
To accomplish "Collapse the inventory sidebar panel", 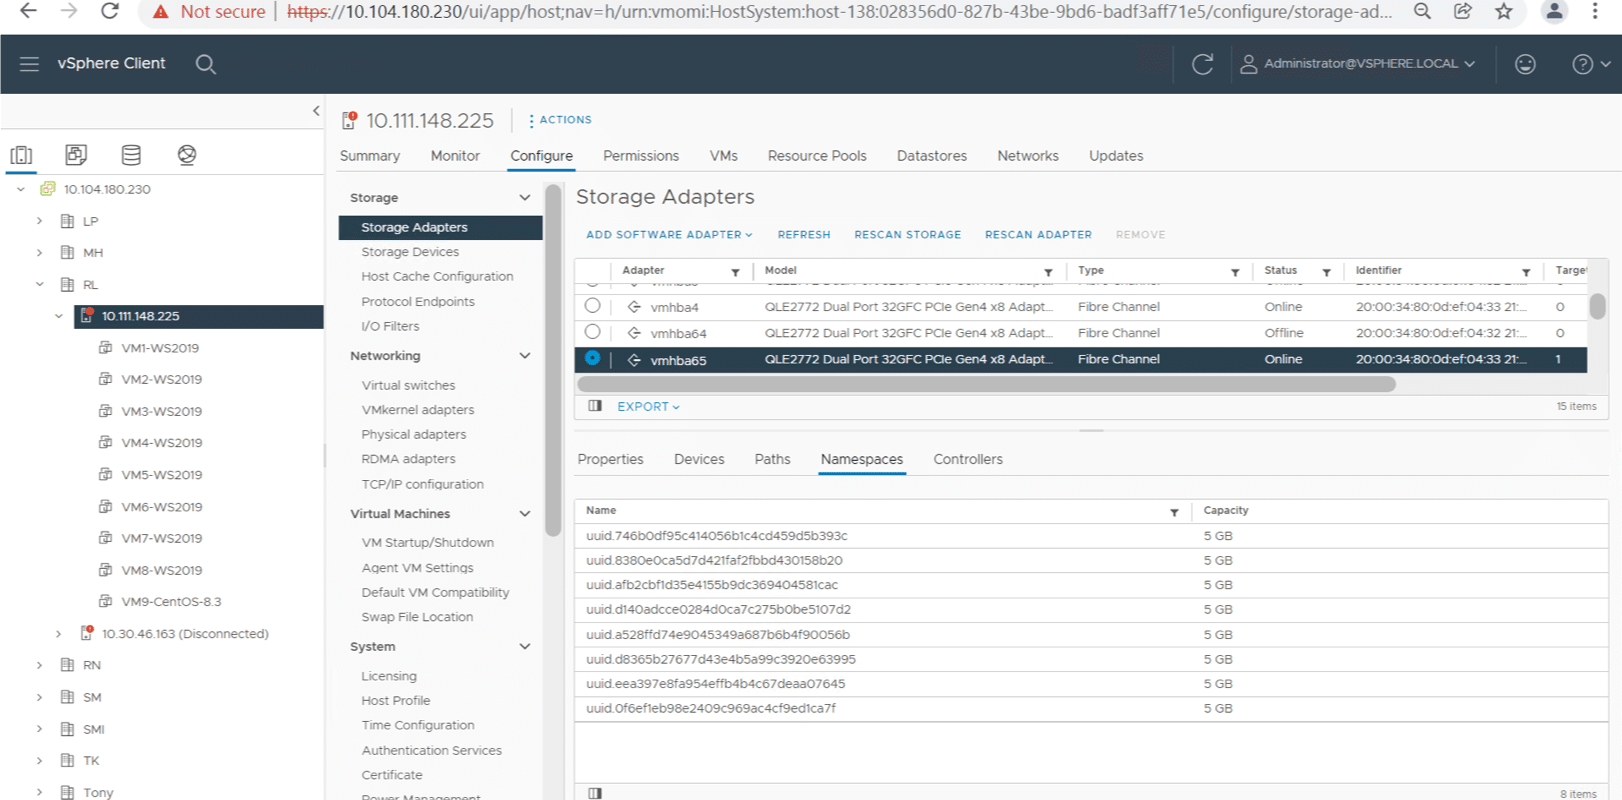I will (316, 111).
